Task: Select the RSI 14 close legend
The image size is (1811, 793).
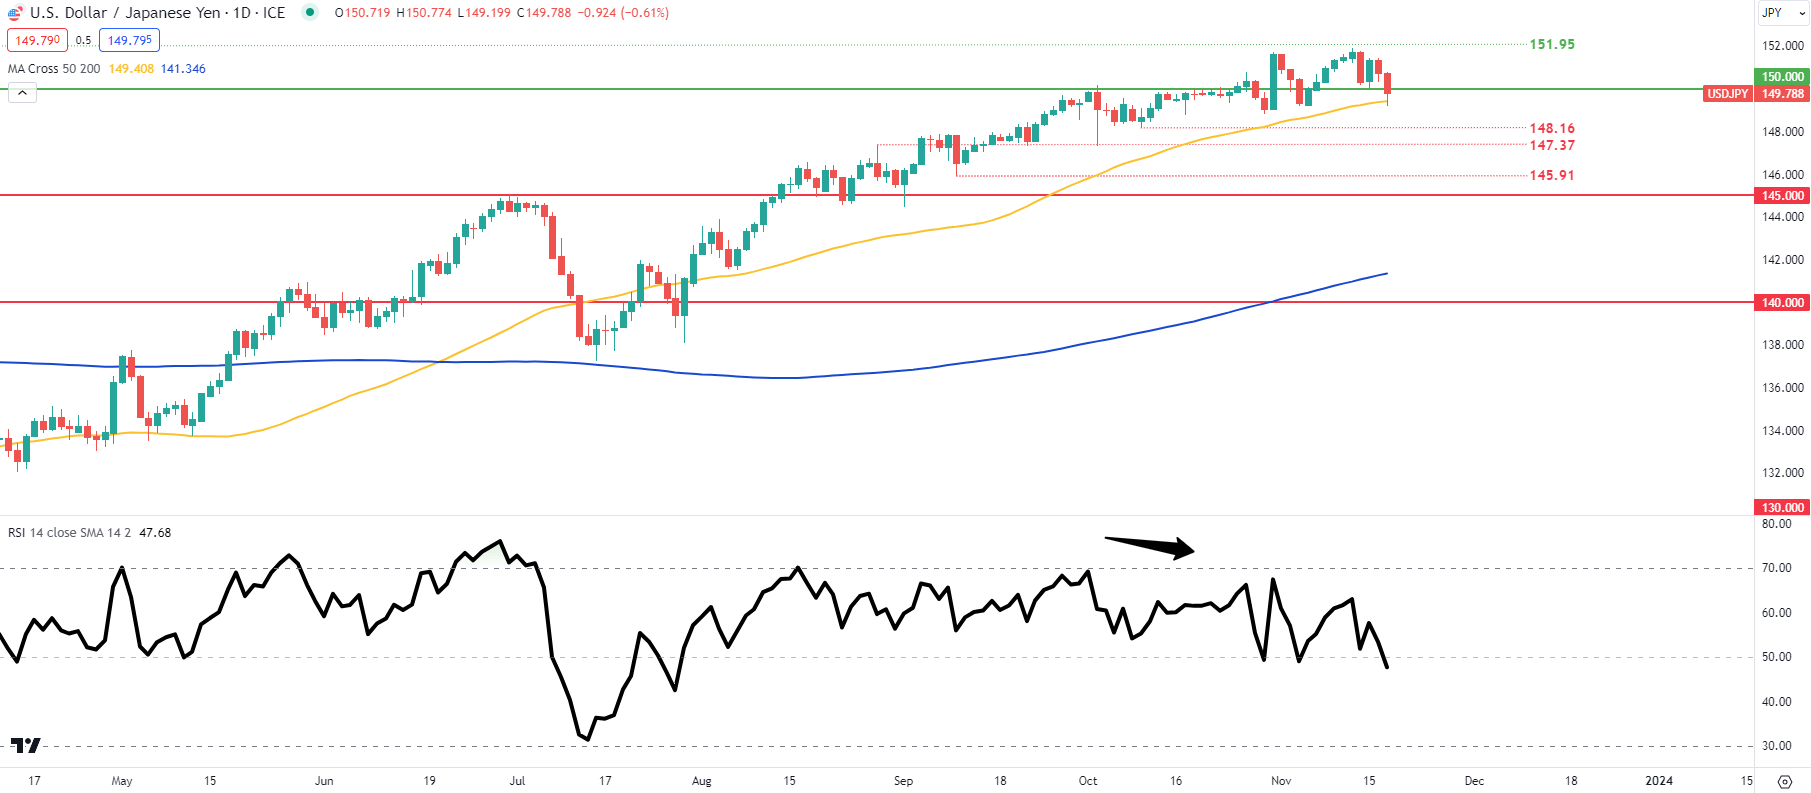Action: tap(70, 533)
